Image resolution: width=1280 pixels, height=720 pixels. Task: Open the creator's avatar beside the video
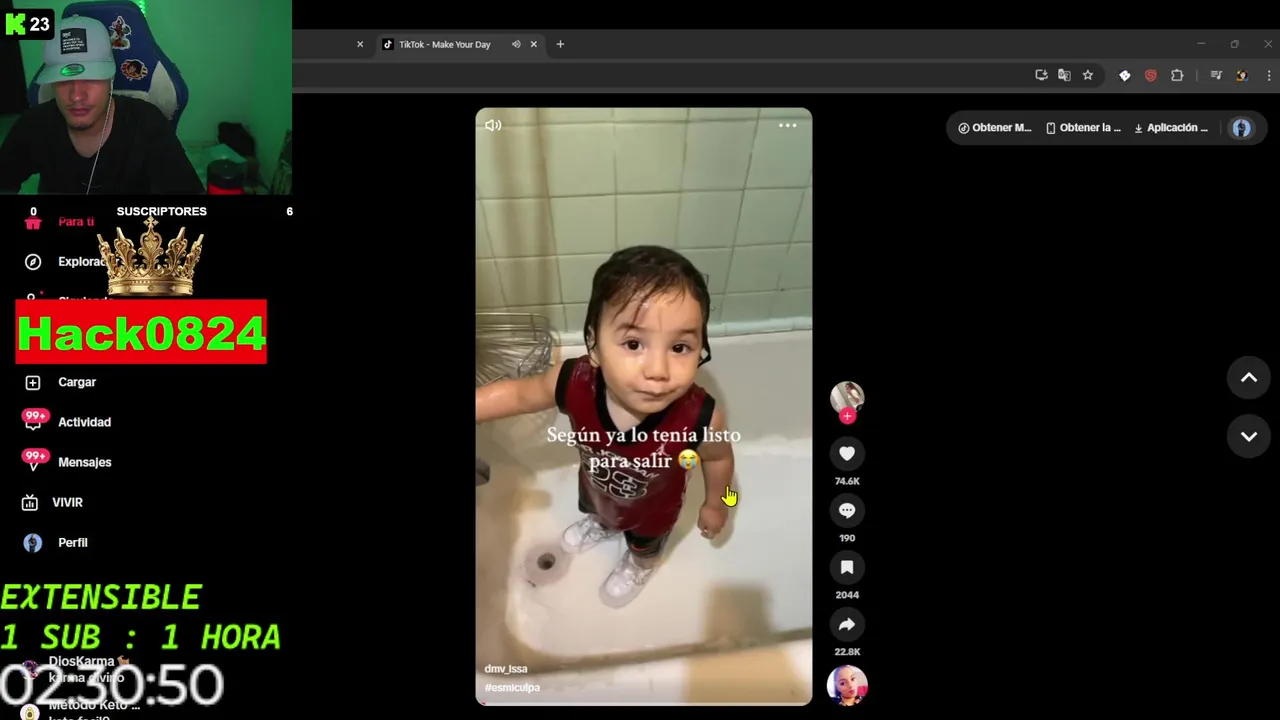pyautogui.click(x=847, y=397)
